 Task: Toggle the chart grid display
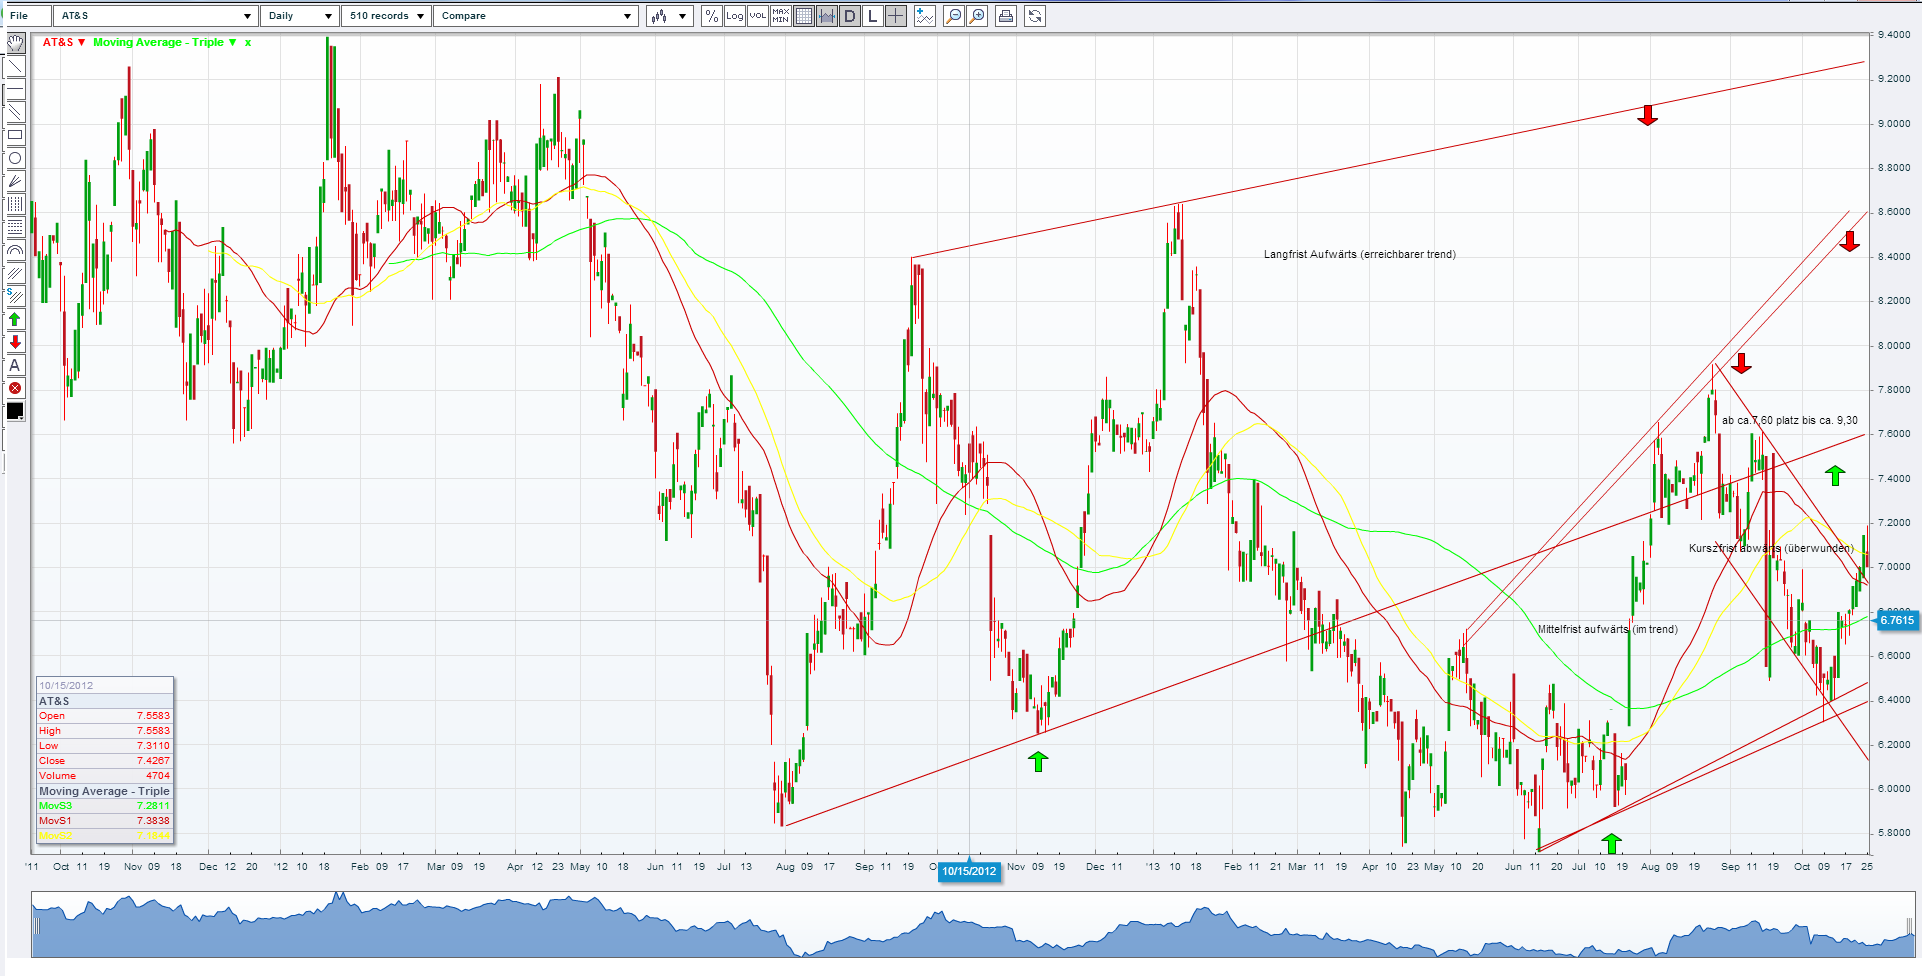(803, 16)
